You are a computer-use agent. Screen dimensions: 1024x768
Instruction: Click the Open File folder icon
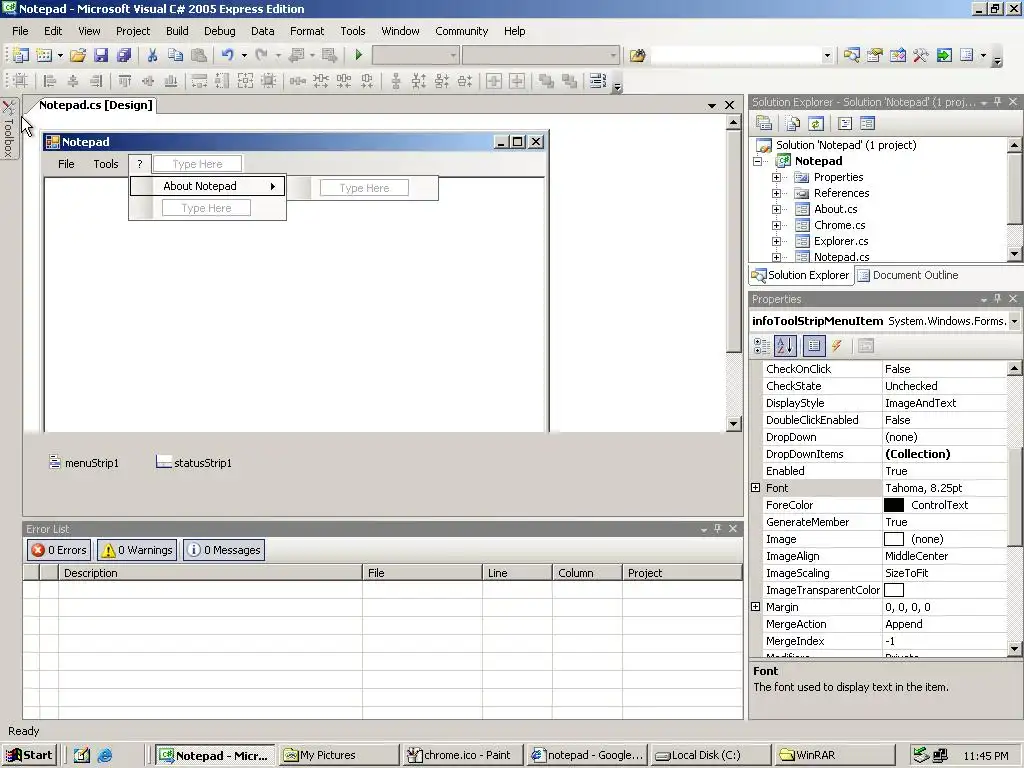pyautogui.click(x=78, y=55)
